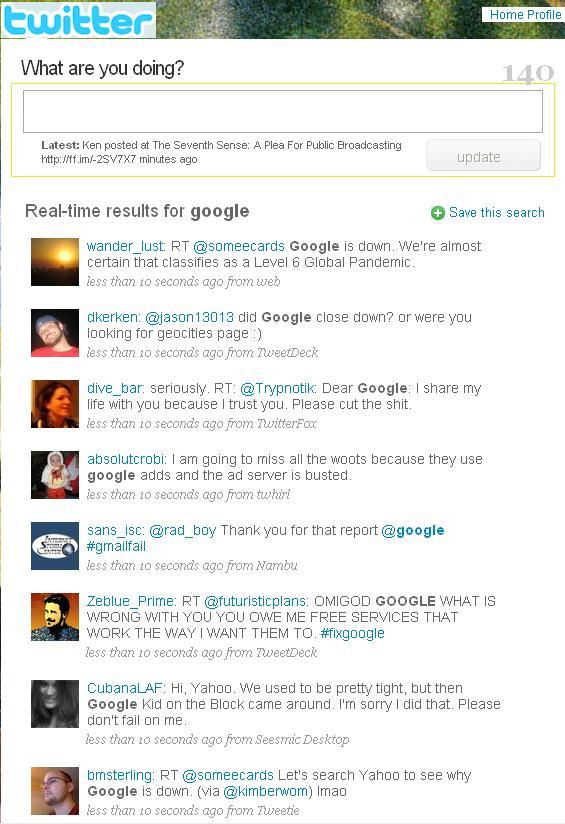Click CubanaLAF's grayscale avatar

coord(55,704)
